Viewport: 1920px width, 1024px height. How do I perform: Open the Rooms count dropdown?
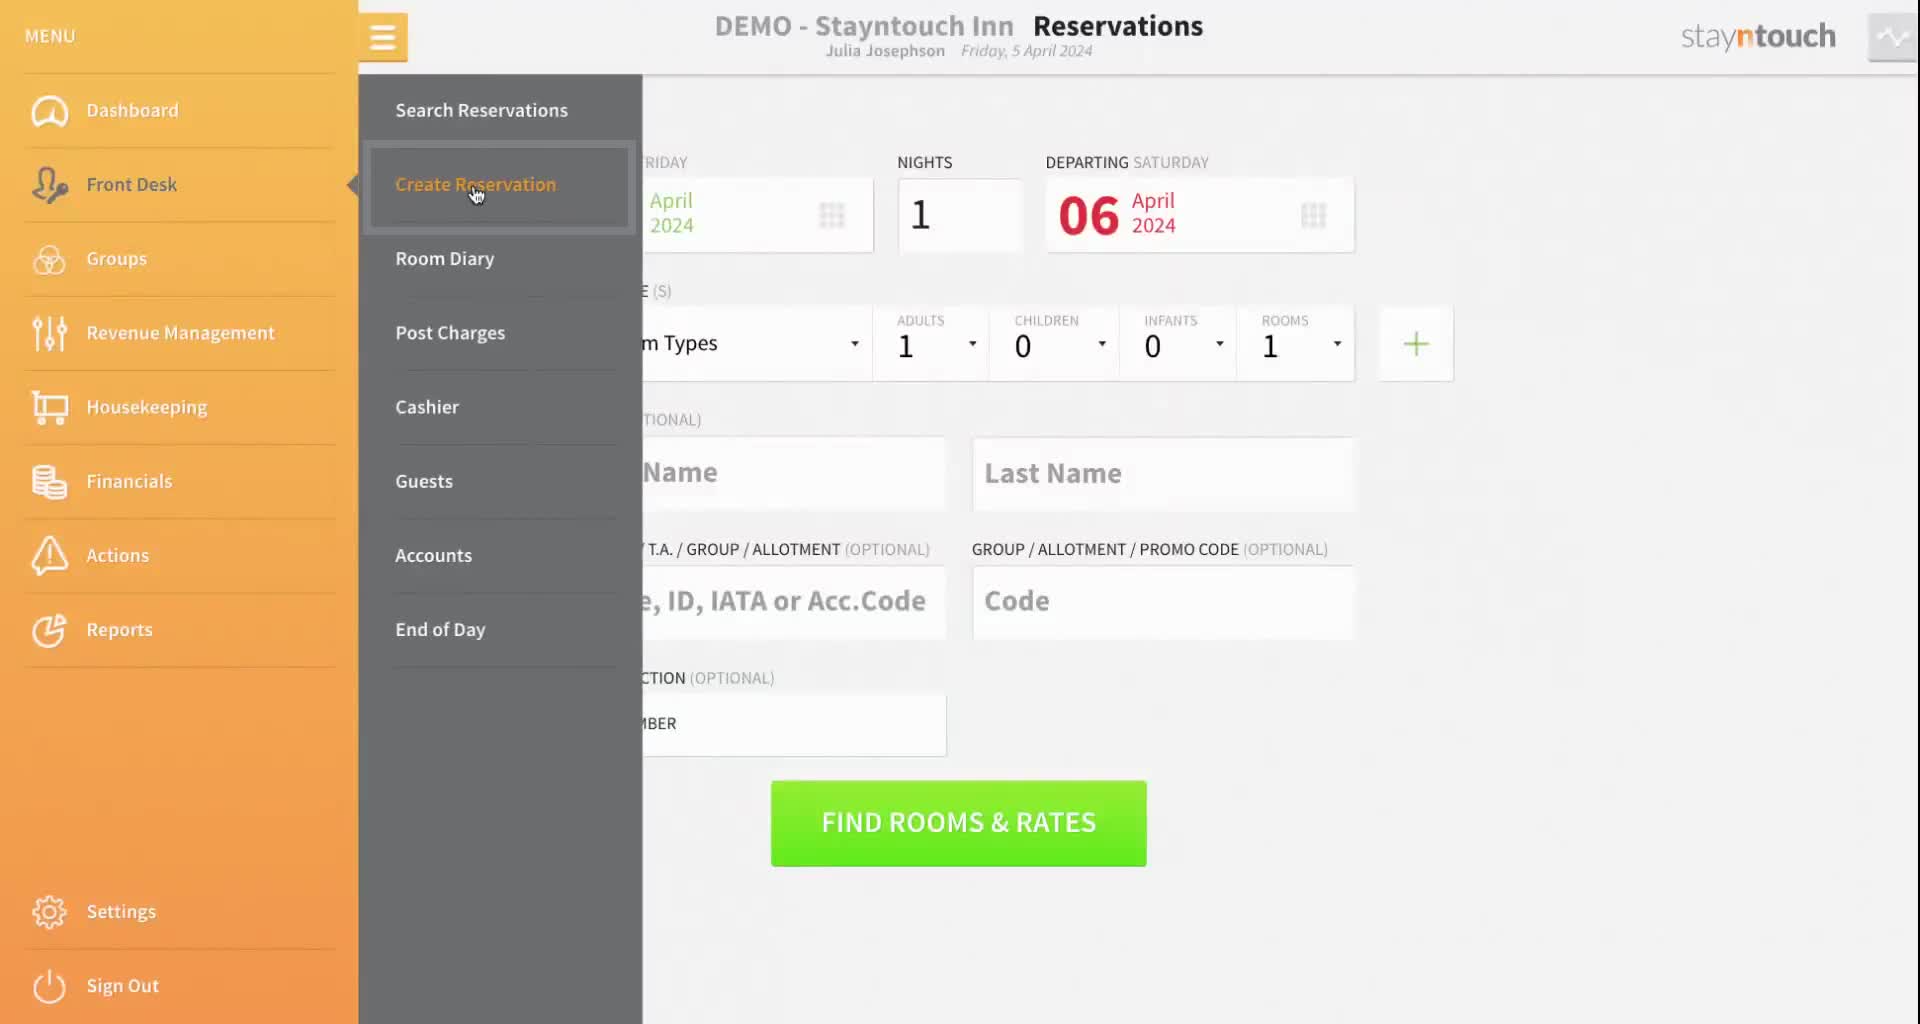pyautogui.click(x=1296, y=344)
